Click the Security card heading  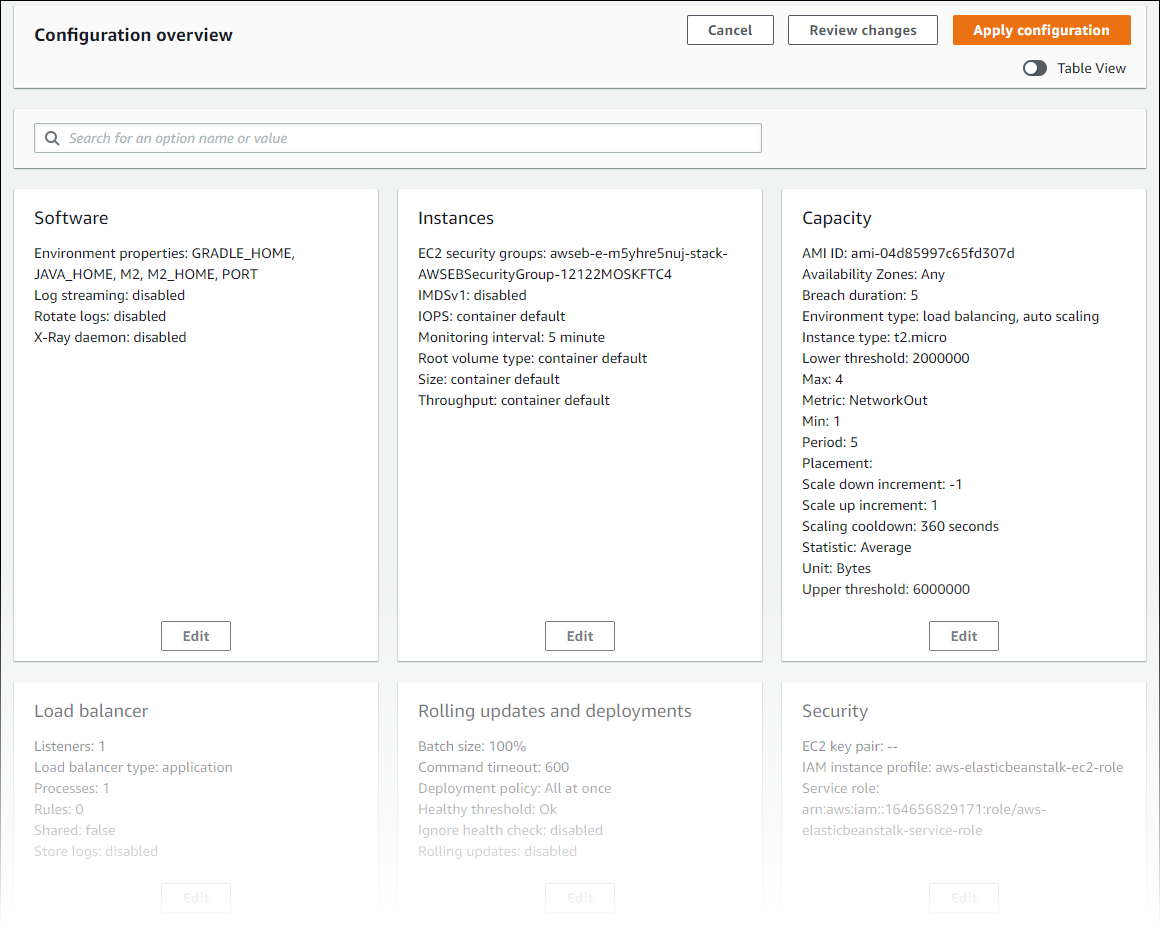tap(835, 711)
